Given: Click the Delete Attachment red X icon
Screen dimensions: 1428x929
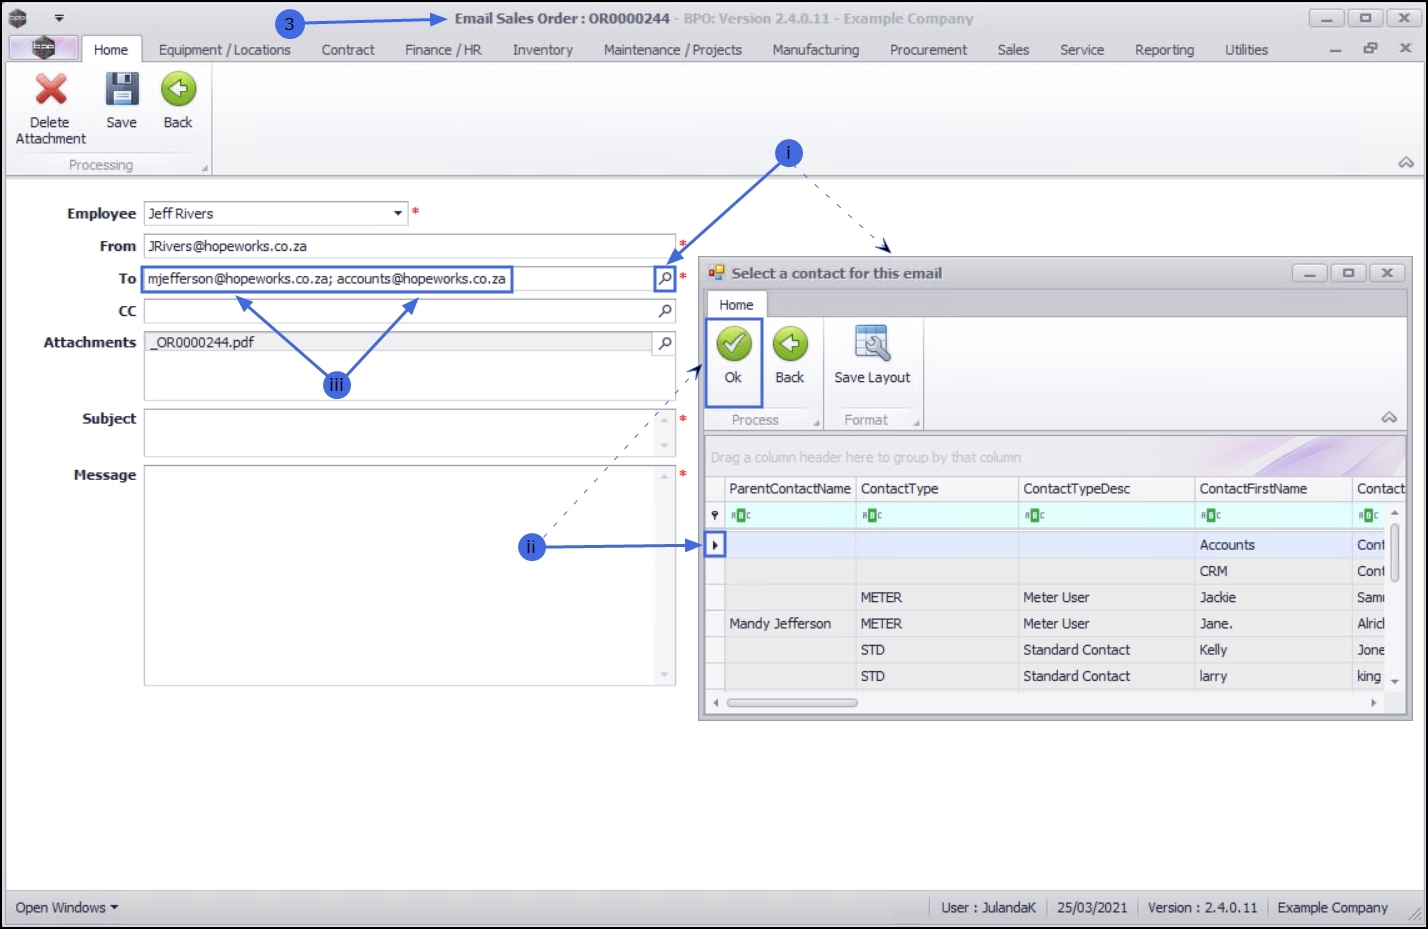Looking at the screenshot, I should coord(50,89).
